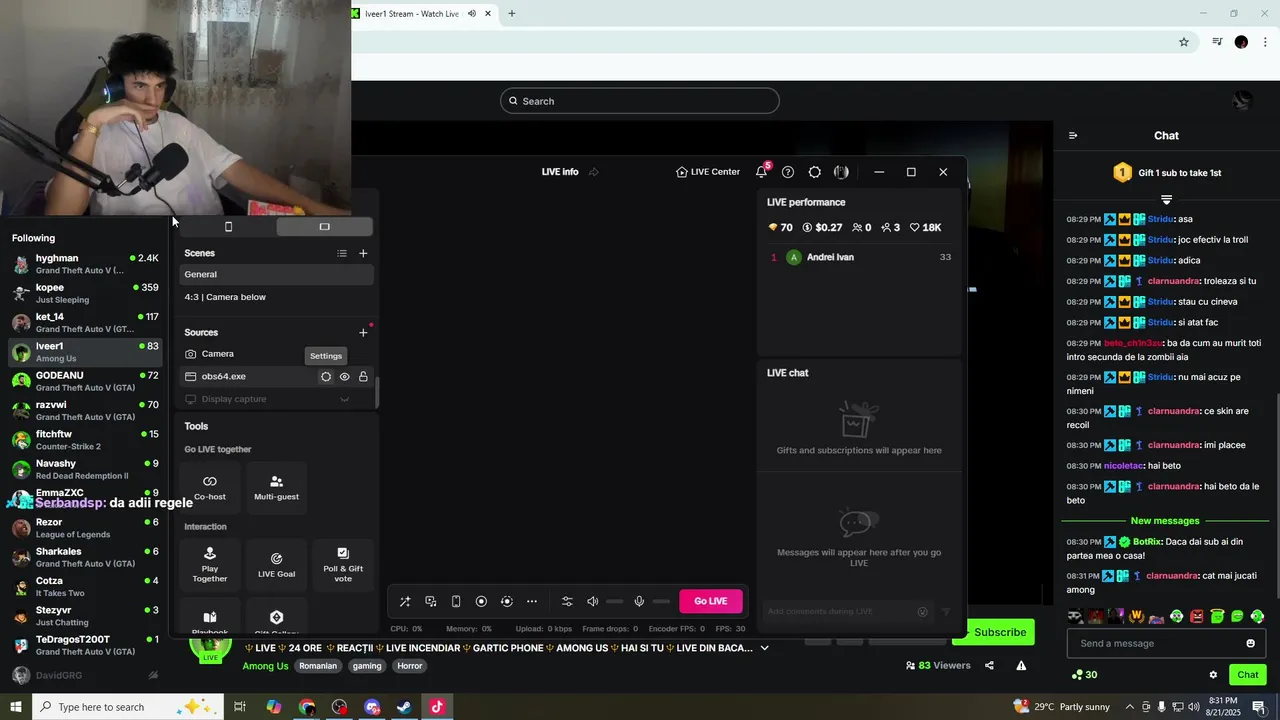
Task: Mute the microphone
Action: [x=639, y=602]
